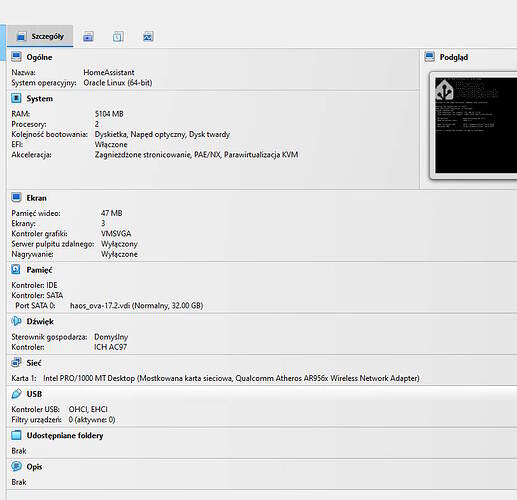Click the Udostępniane foldery folder icon

16,435
